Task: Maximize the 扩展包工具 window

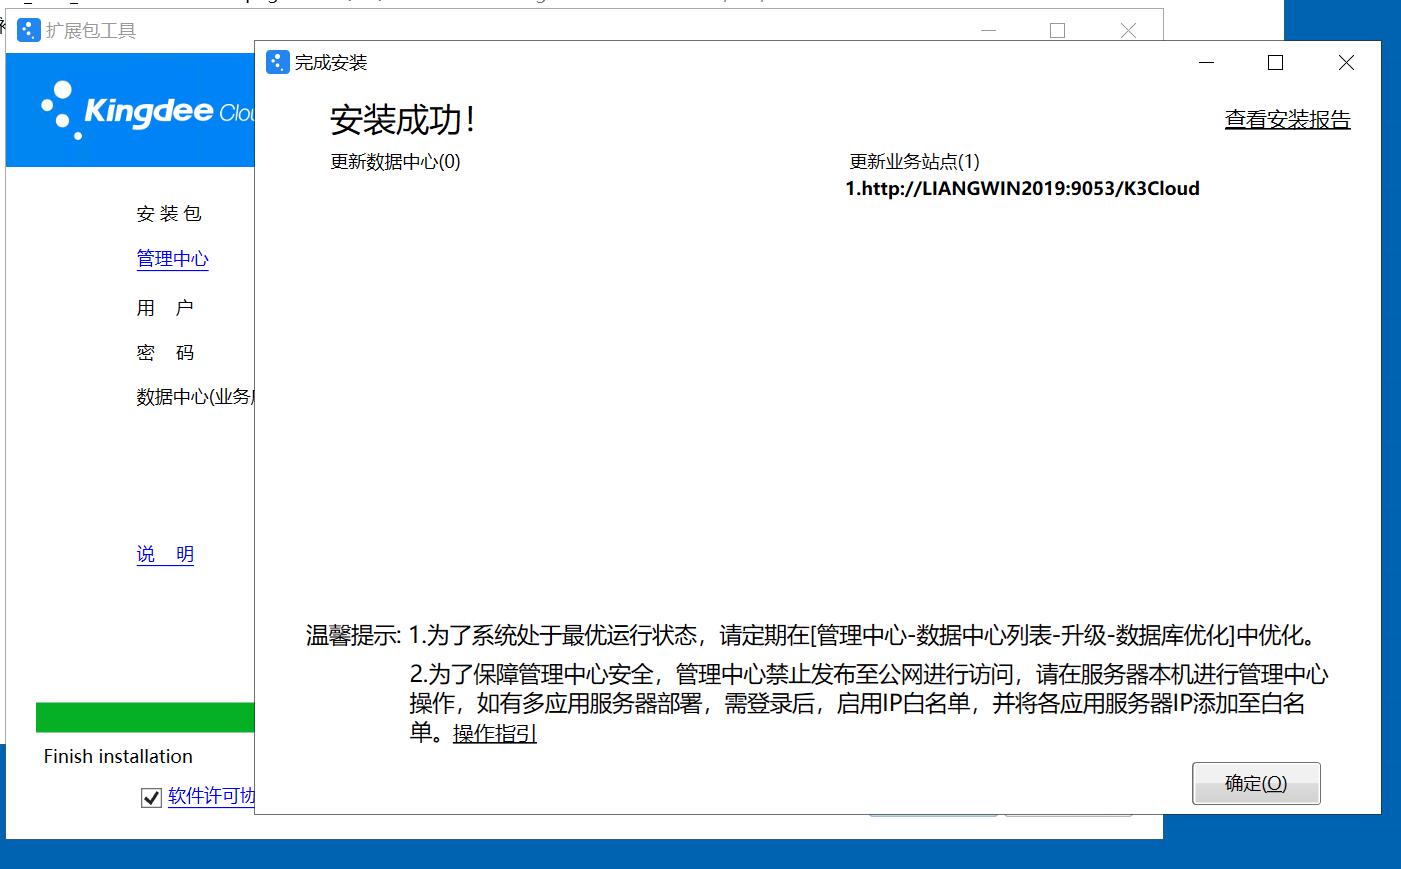Action: [1057, 31]
